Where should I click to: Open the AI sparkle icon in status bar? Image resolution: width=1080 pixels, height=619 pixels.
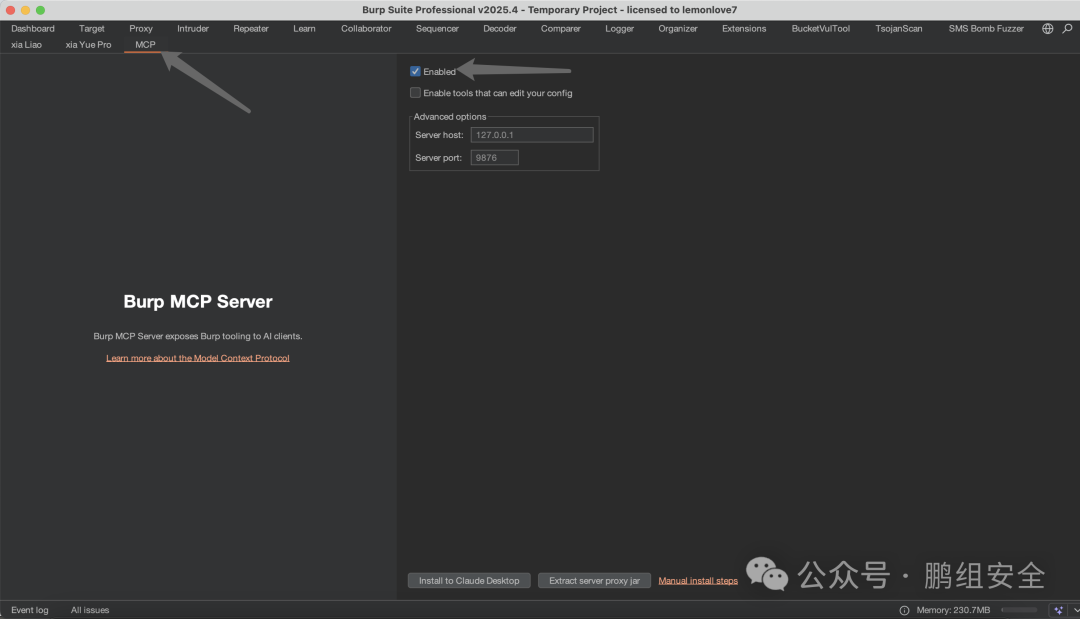point(1058,610)
